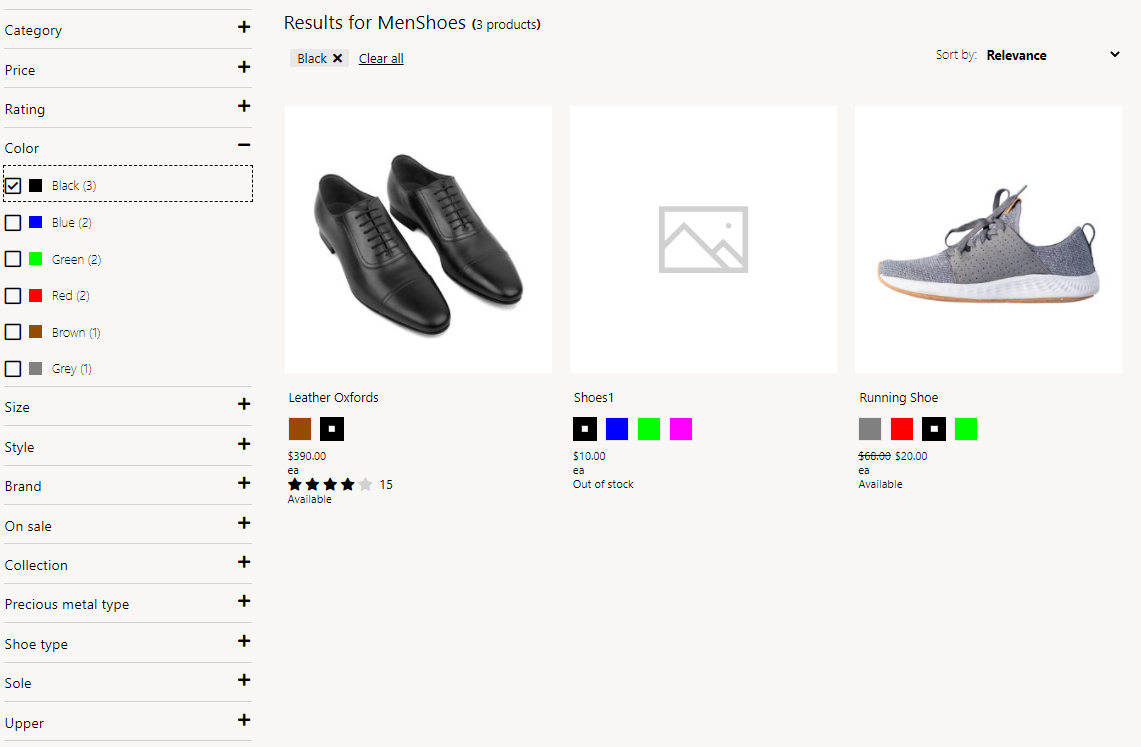The height and width of the screenshot is (747, 1141).
Task: Open the Sort by Relevance dropdown
Action: [x=1050, y=55]
